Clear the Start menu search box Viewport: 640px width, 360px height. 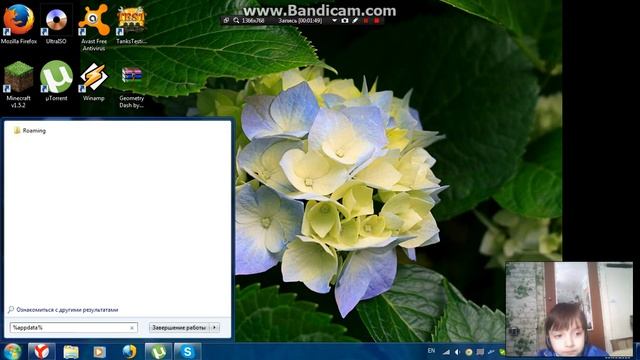(x=132, y=328)
